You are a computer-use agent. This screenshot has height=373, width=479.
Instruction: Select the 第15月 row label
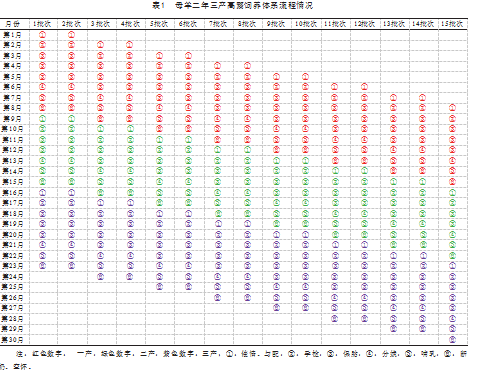point(12,182)
